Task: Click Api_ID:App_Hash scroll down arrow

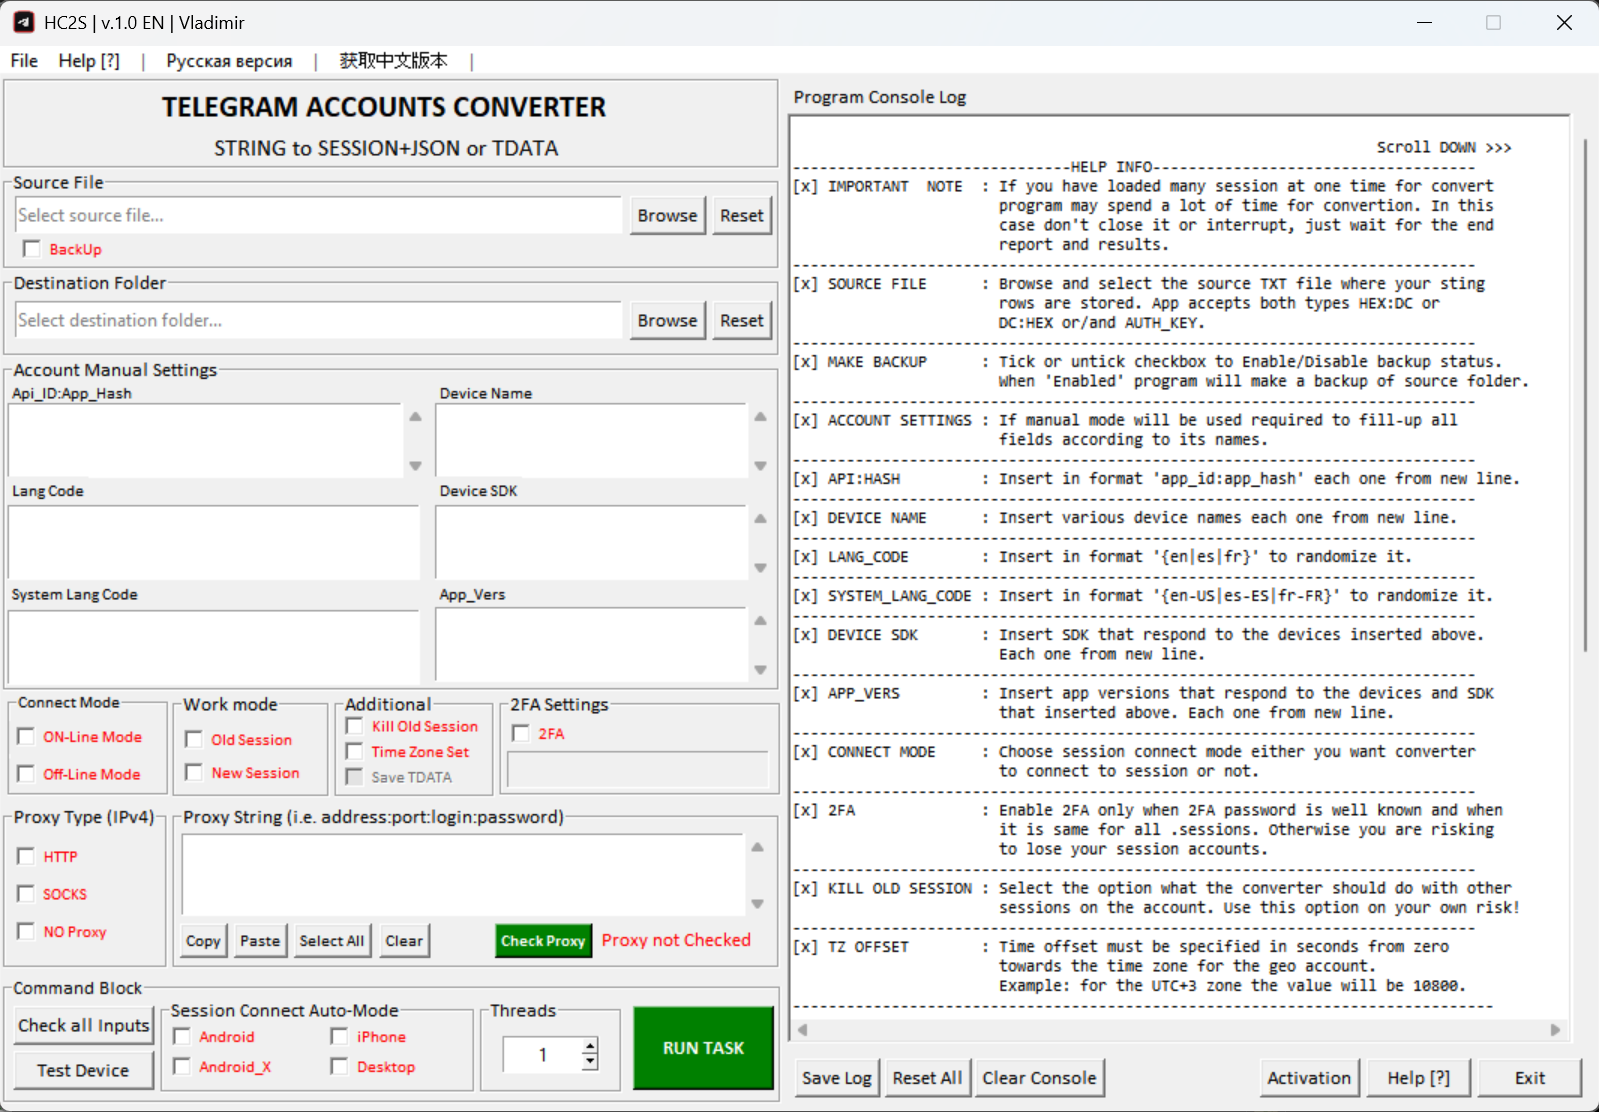Action: [x=415, y=466]
